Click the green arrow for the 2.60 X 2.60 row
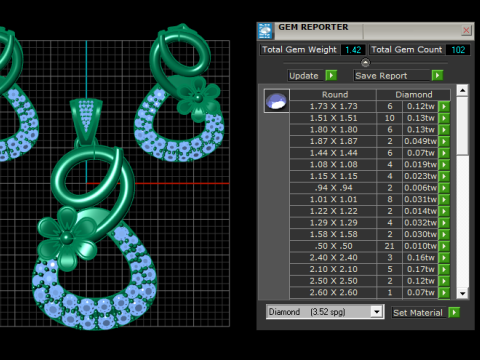This screenshot has height=360, width=480. pos(444,293)
